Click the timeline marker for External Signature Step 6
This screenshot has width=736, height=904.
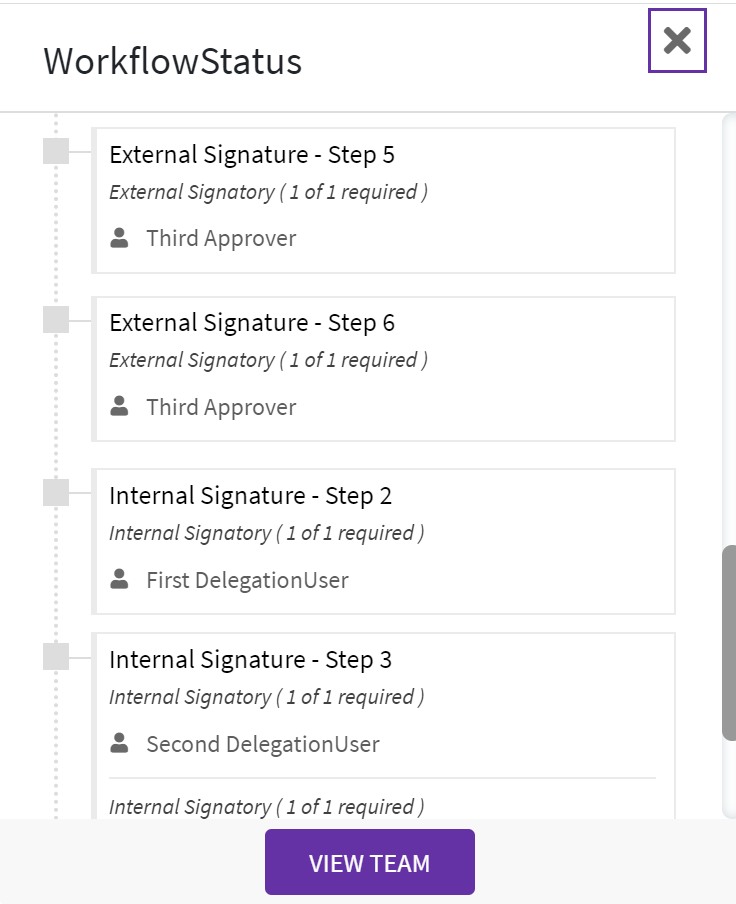(x=56, y=320)
